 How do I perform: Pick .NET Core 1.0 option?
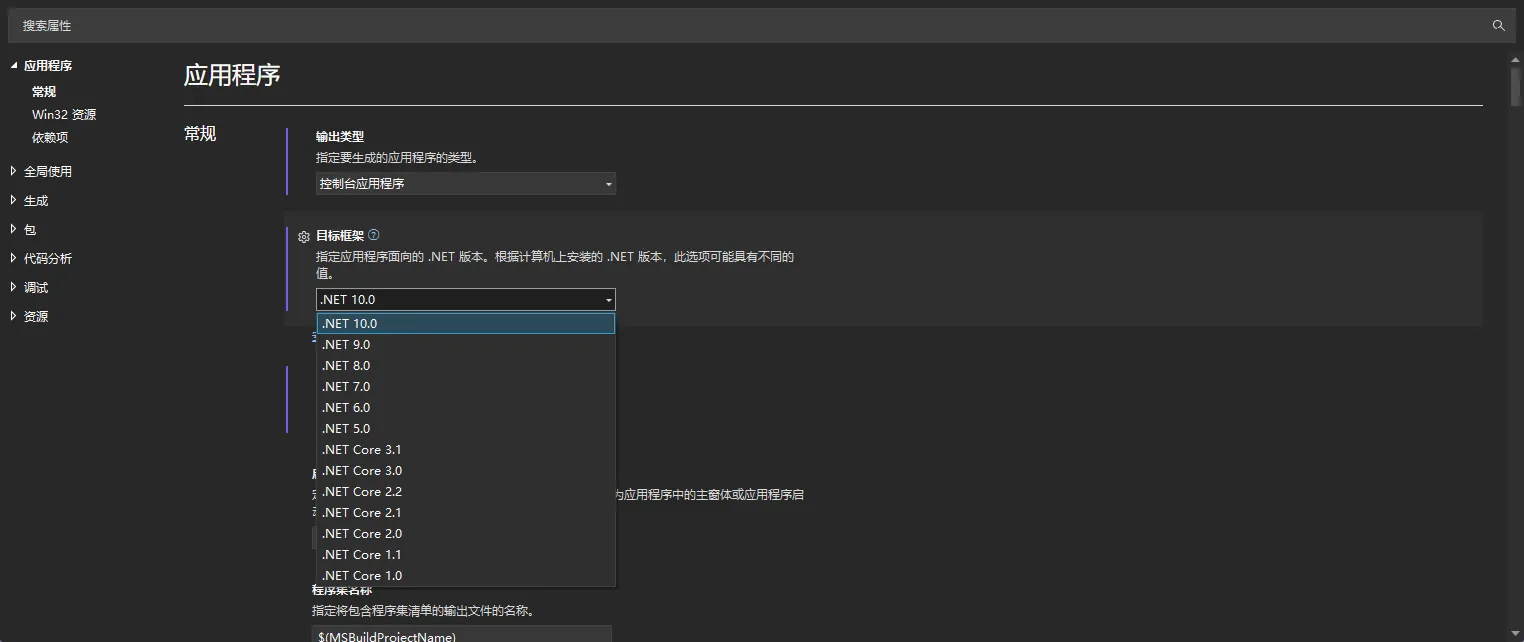coord(466,575)
